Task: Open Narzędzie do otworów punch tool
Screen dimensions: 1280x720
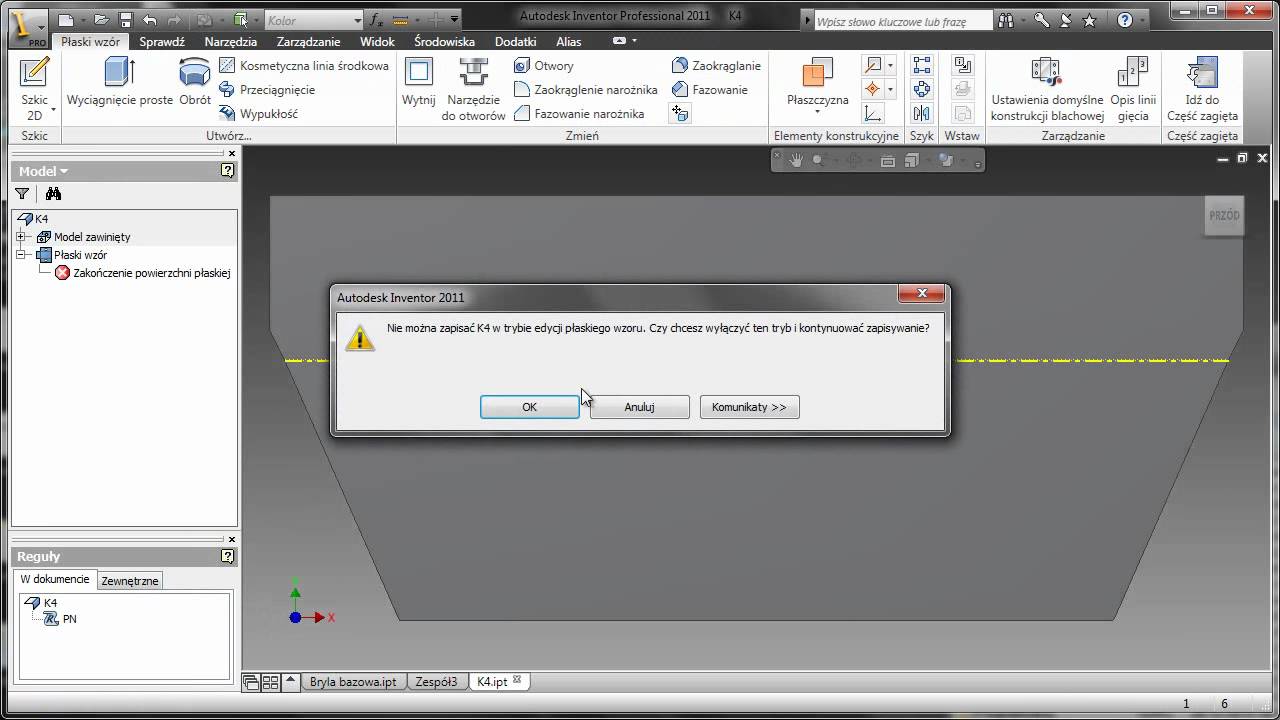Action: pyautogui.click(x=474, y=88)
